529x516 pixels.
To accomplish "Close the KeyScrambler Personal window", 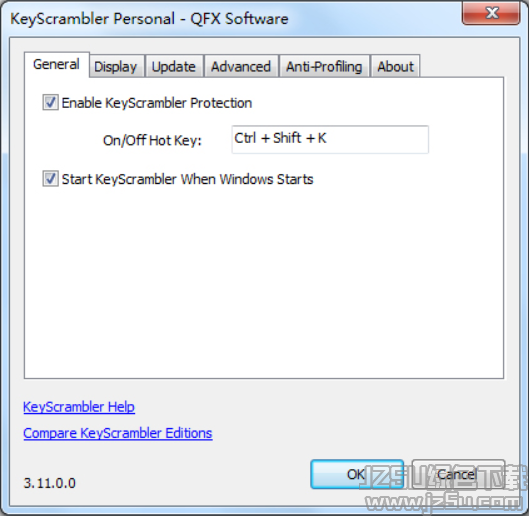I will (x=491, y=13).
